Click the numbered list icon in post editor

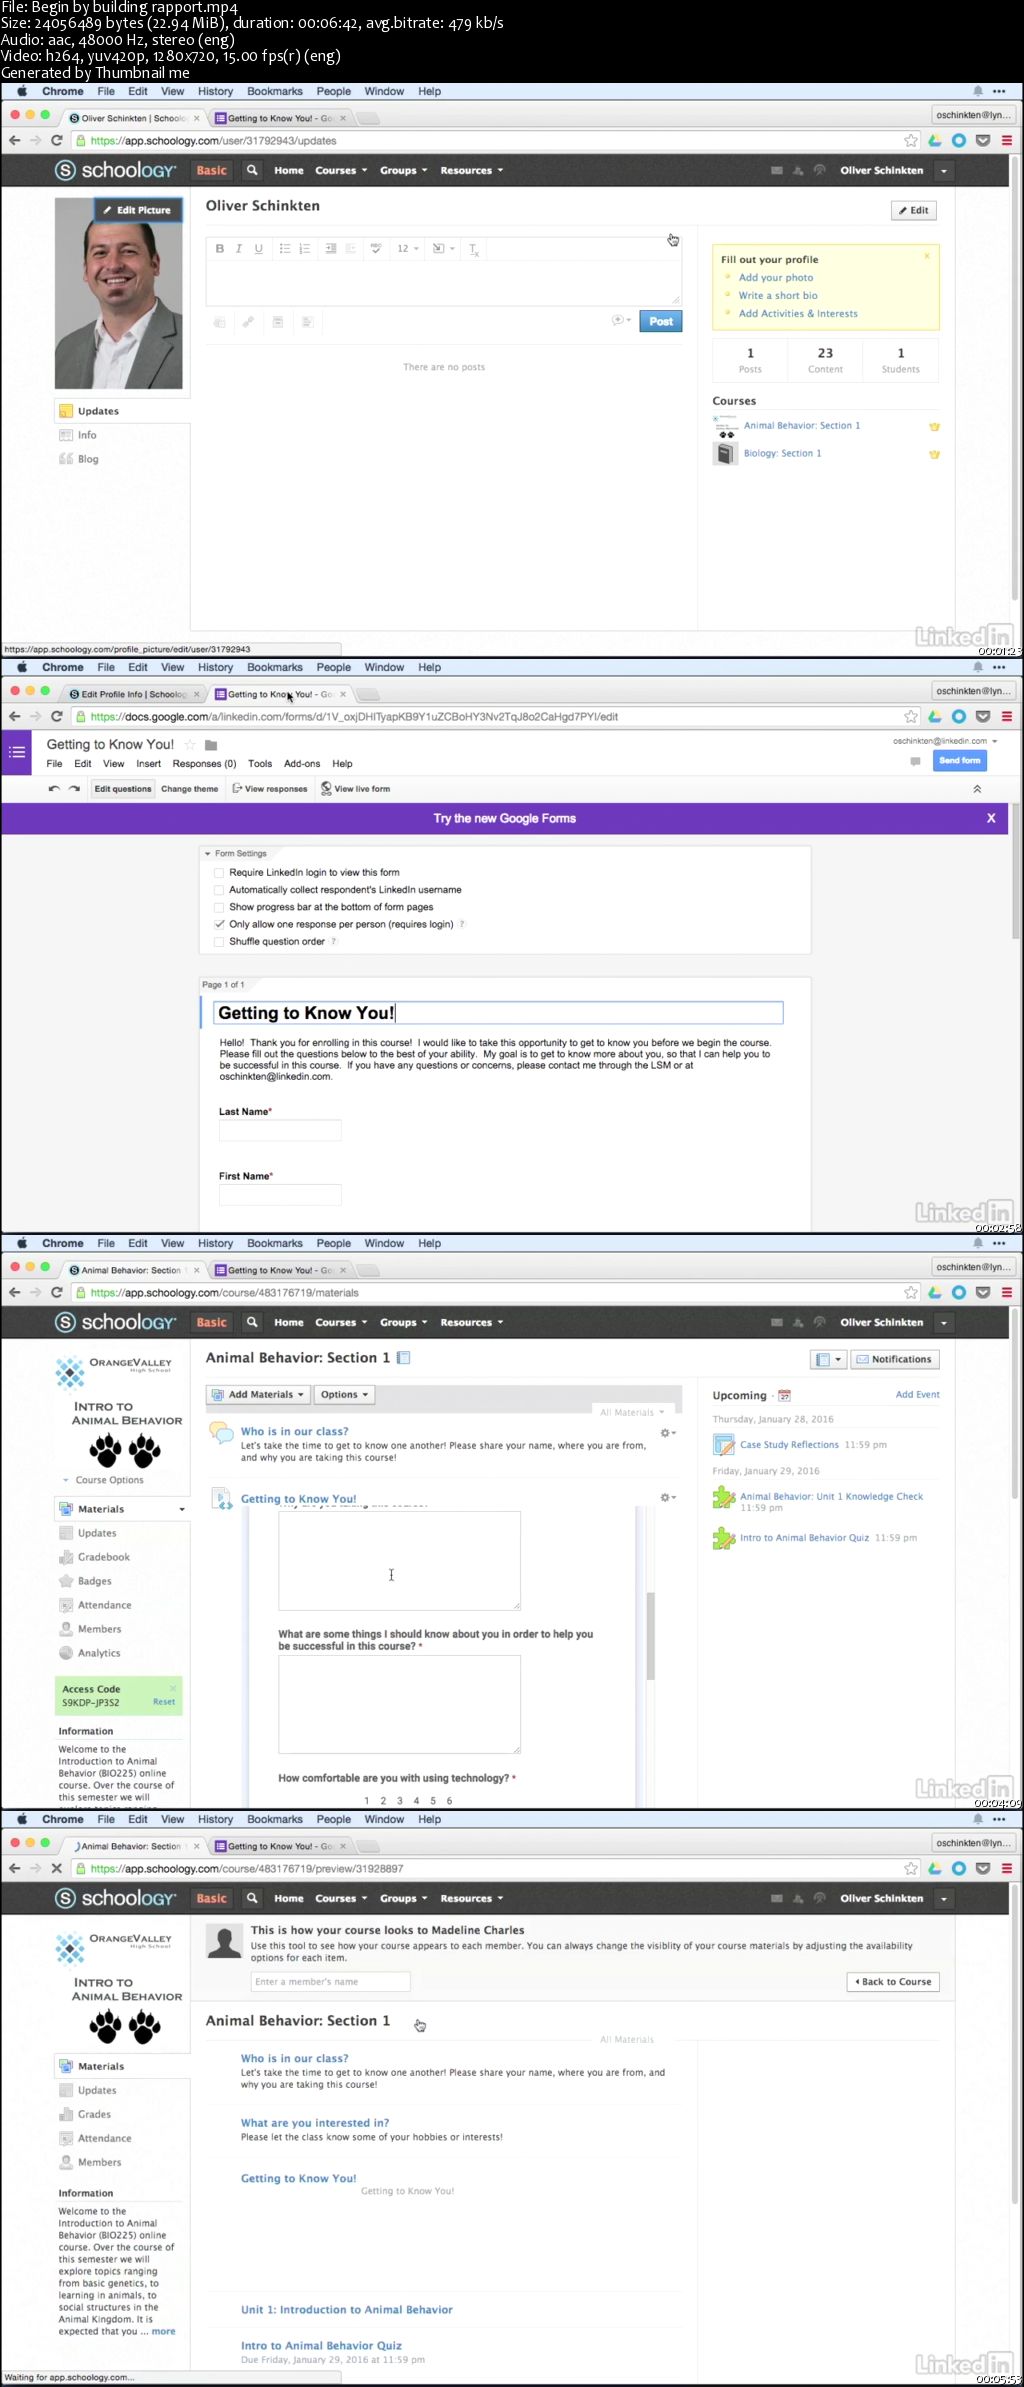click(304, 248)
